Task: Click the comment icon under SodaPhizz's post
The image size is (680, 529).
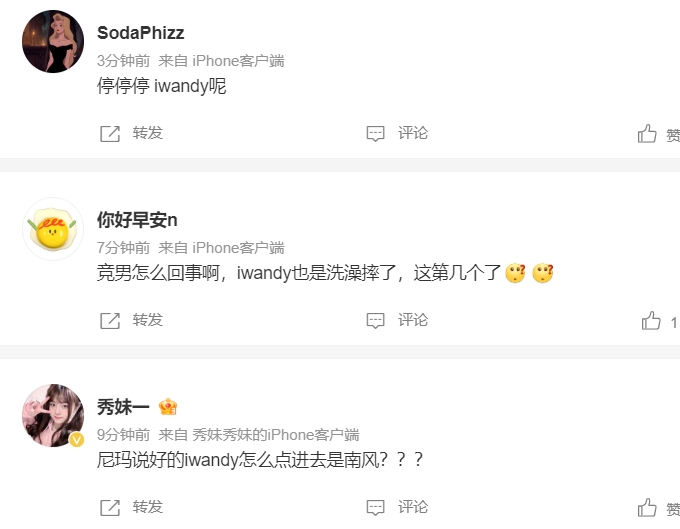Action: [376, 134]
